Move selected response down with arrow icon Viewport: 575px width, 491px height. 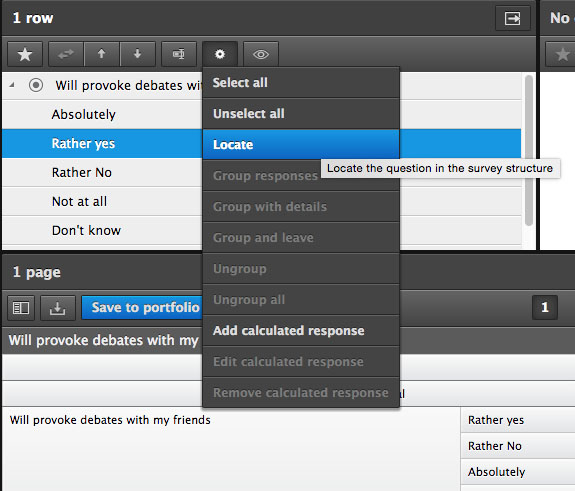[138, 54]
